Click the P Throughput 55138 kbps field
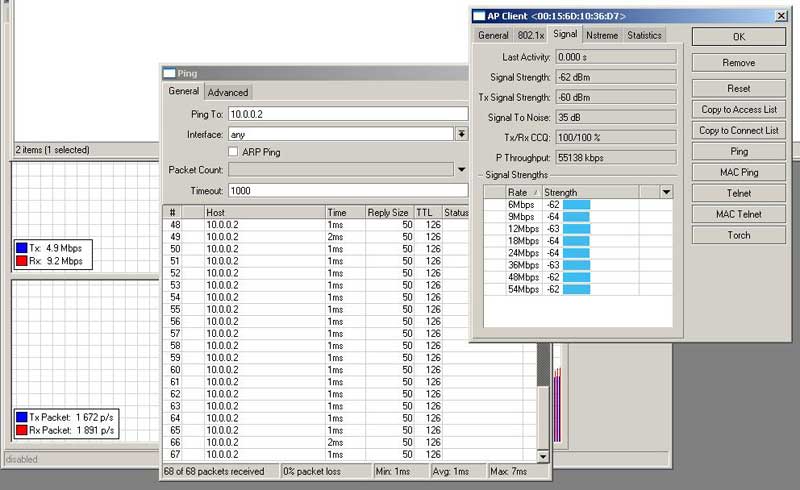This screenshot has width=800, height=490. [x=616, y=158]
